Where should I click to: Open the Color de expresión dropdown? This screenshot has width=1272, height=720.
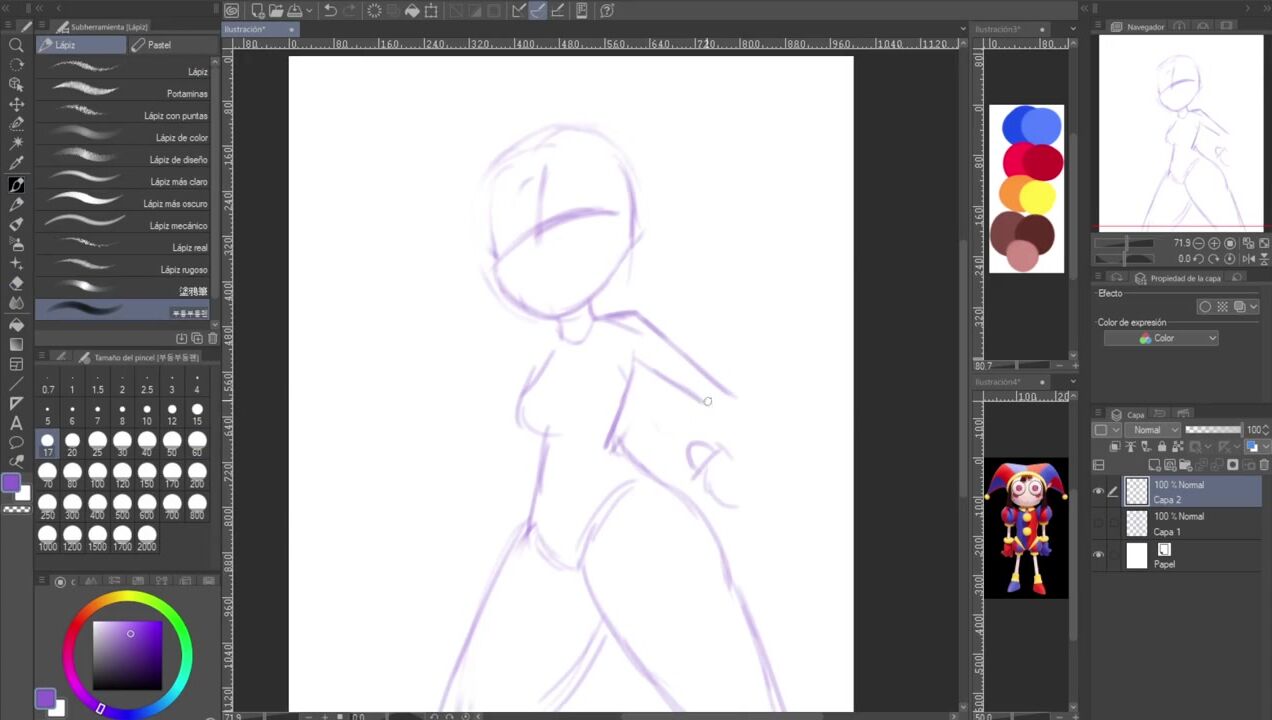tap(1161, 338)
